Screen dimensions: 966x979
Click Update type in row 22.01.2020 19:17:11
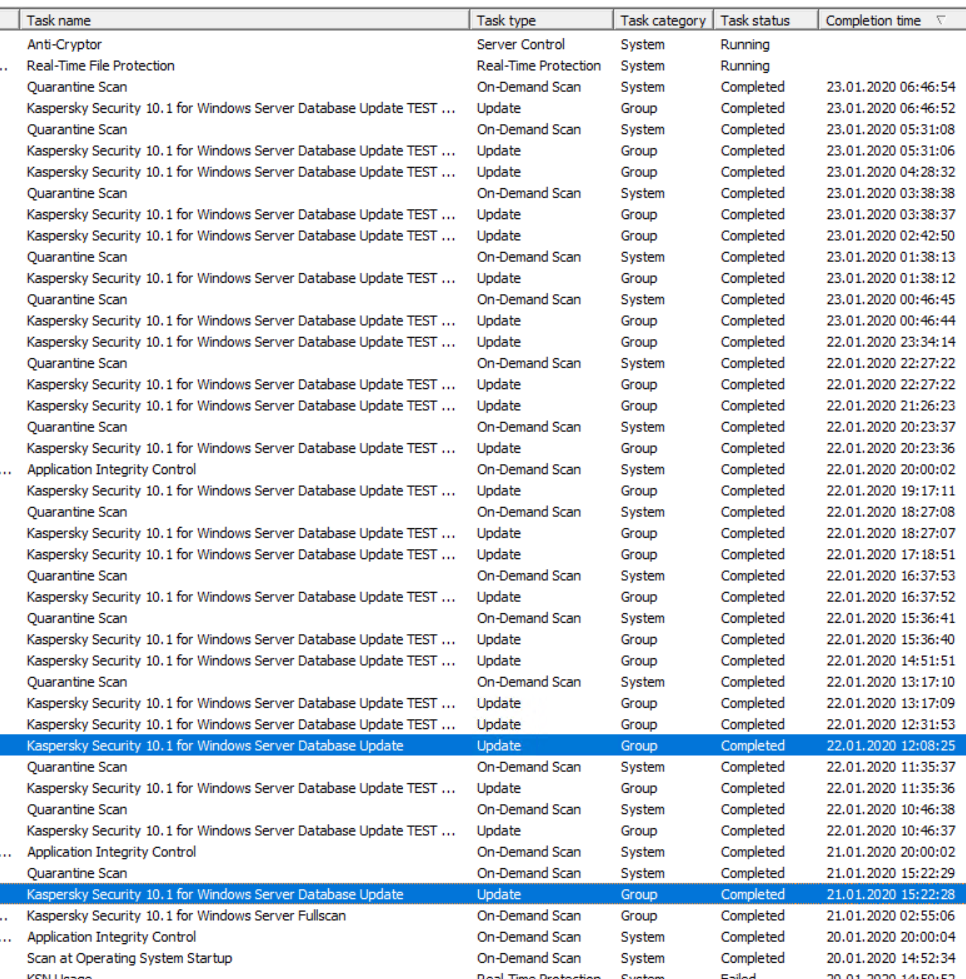pyautogui.click(x=499, y=490)
